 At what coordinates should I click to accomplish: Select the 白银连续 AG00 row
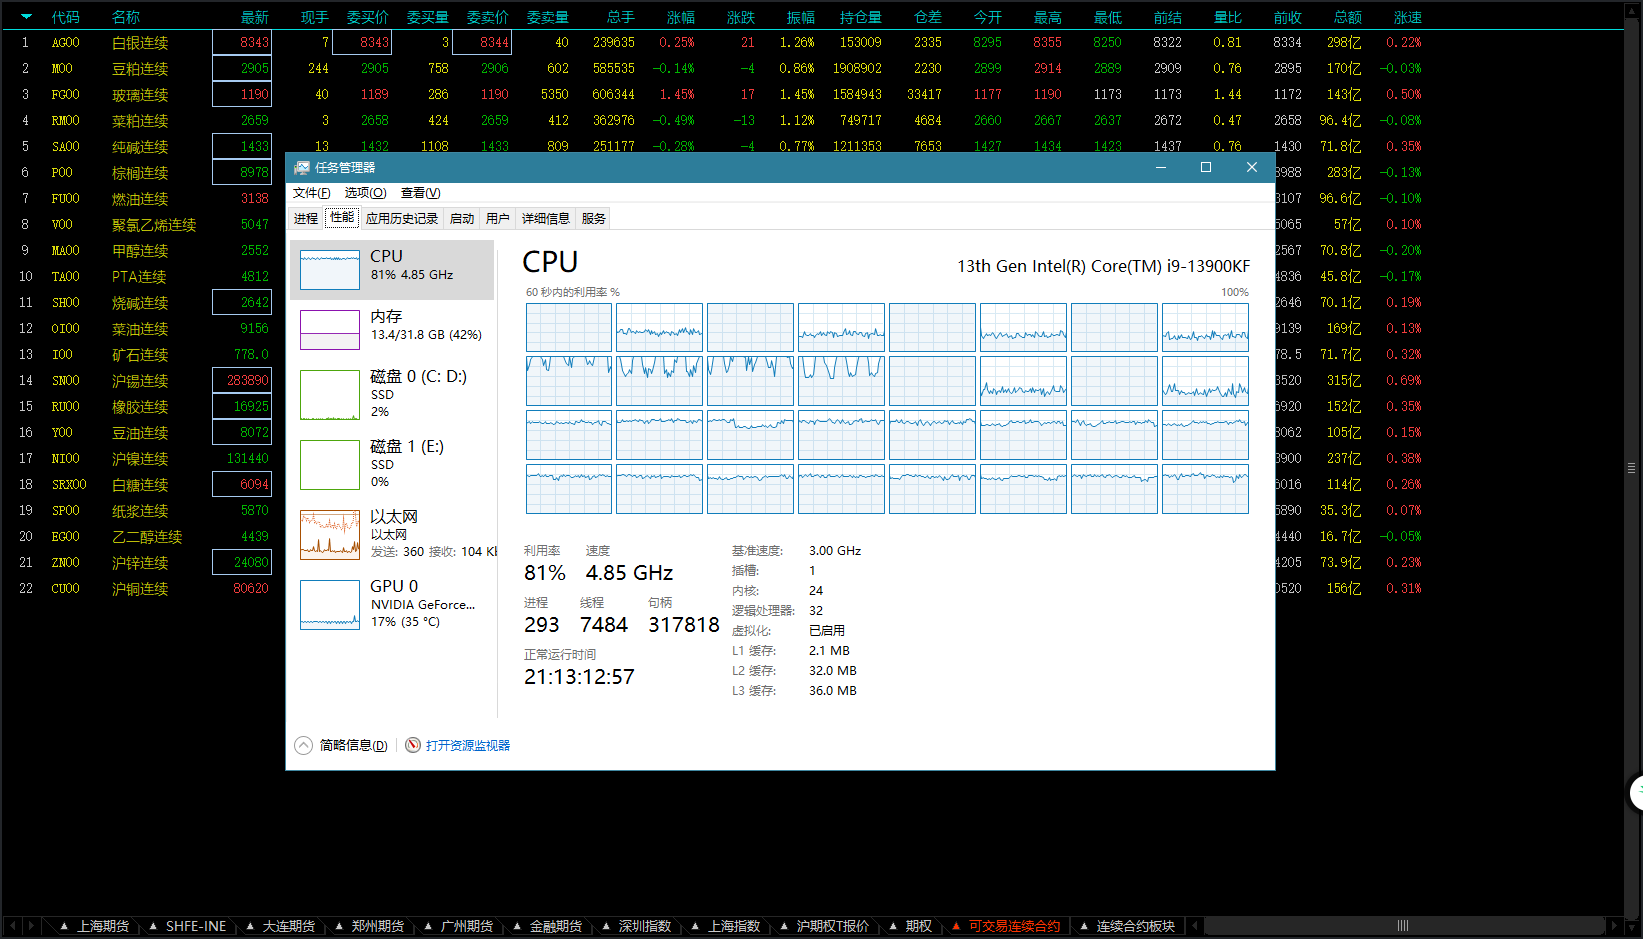coord(812,43)
